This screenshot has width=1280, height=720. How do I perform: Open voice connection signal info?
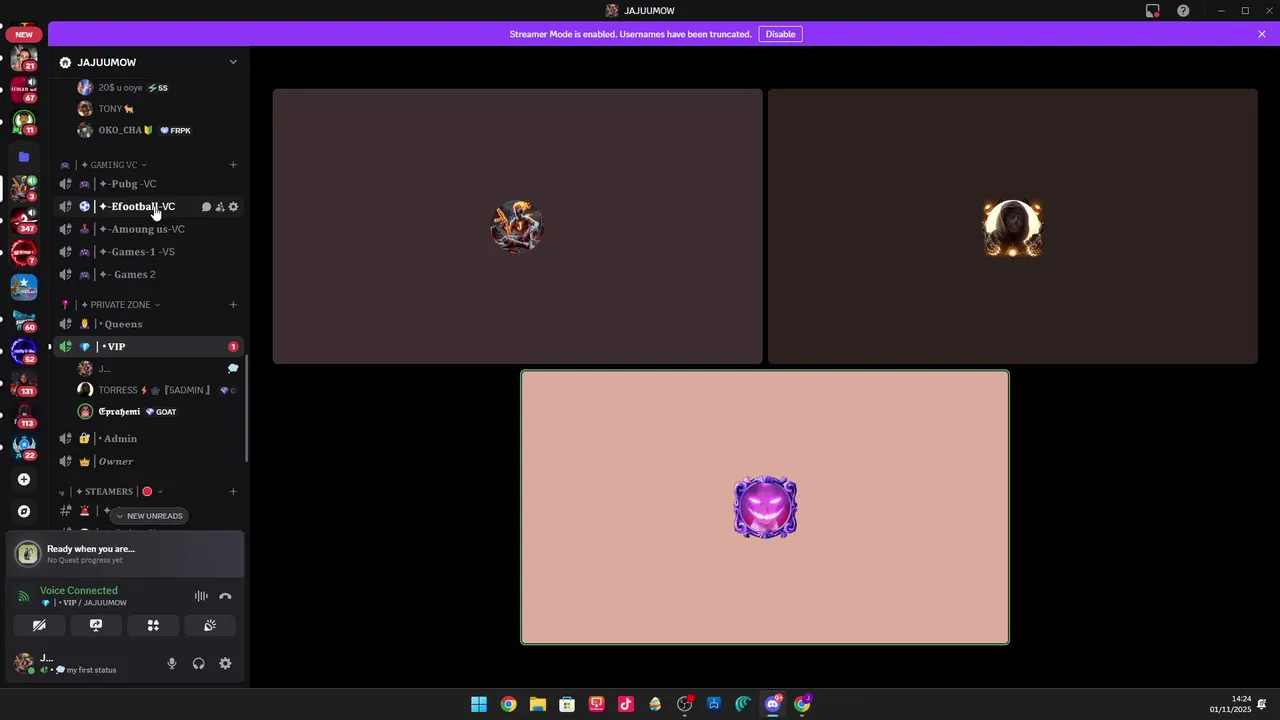click(24, 596)
